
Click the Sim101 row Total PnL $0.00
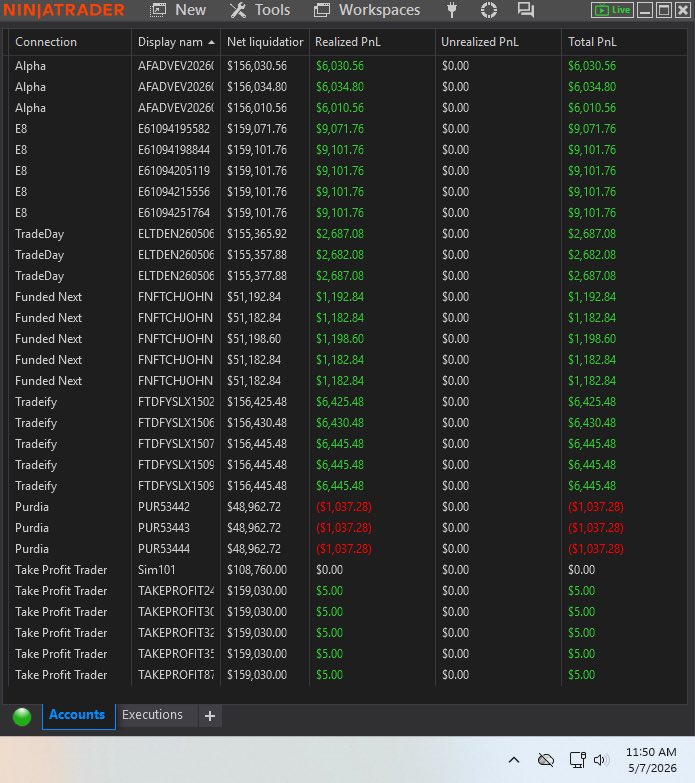pyautogui.click(x=581, y=570)
